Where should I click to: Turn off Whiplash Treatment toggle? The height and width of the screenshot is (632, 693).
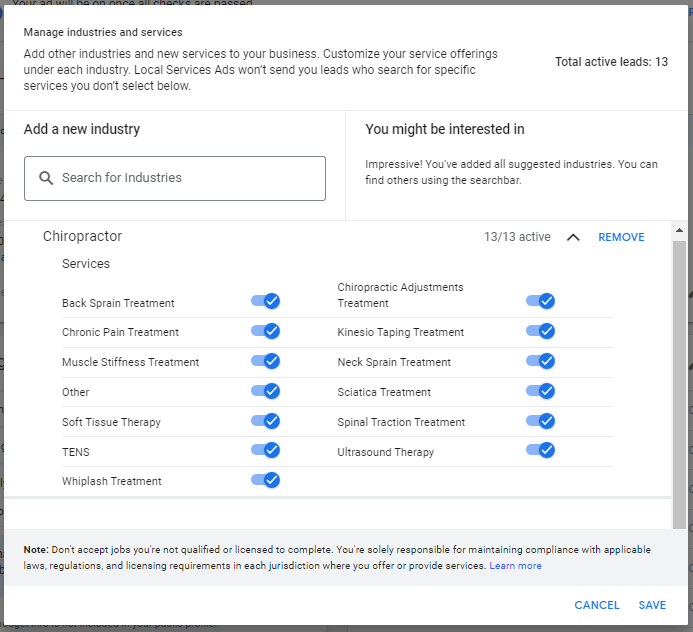coord(265,481)
